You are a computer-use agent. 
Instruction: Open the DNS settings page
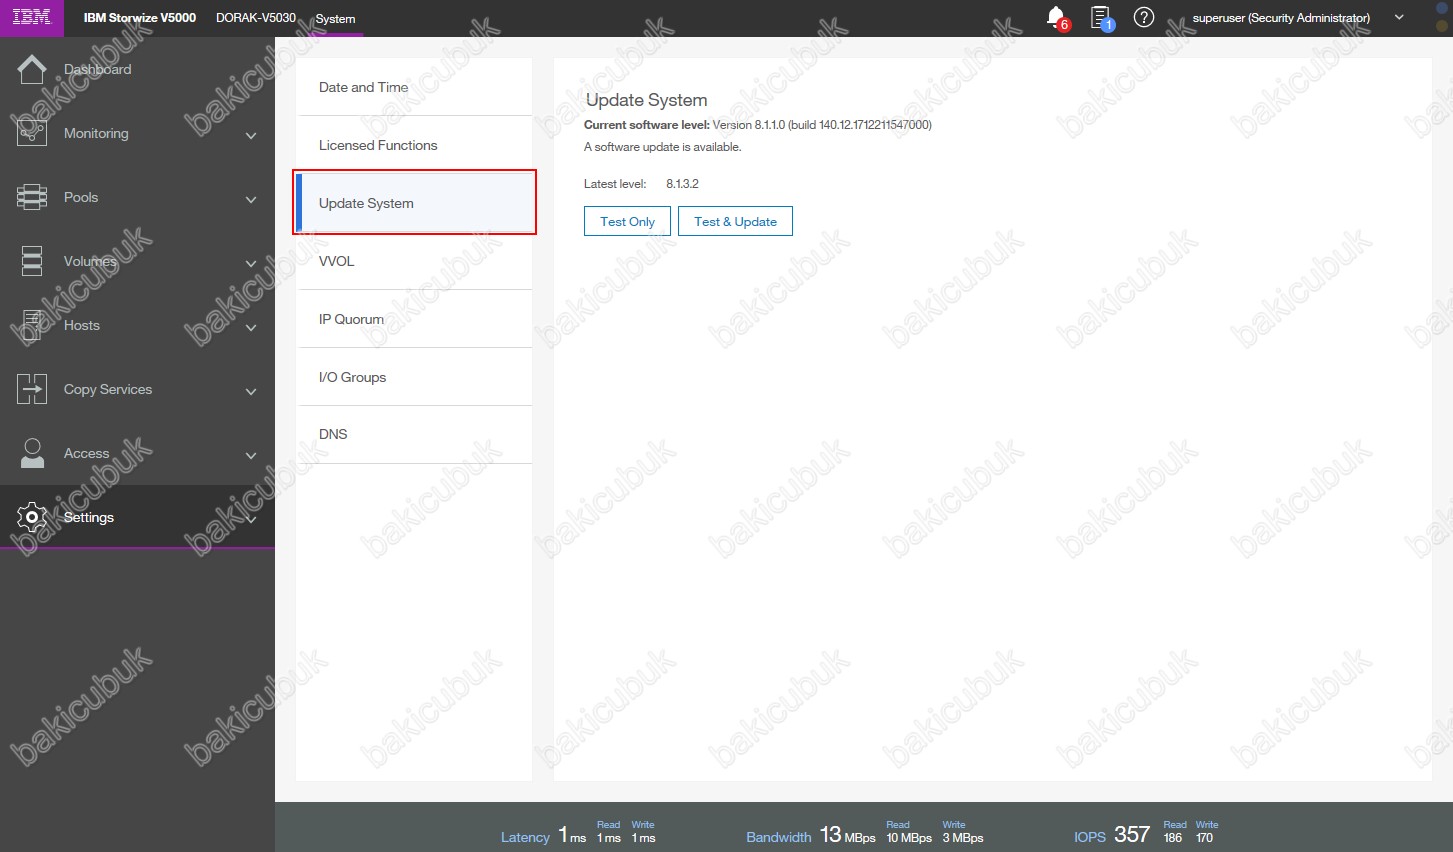(x=414, y=434)
